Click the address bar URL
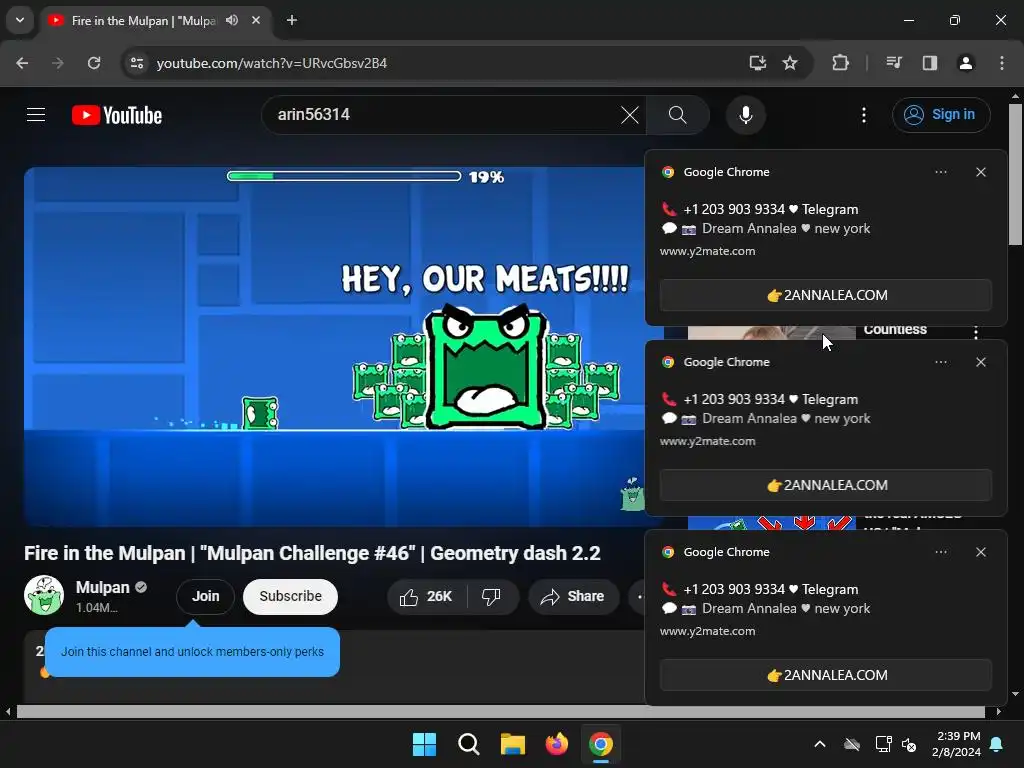 (272, 63)
